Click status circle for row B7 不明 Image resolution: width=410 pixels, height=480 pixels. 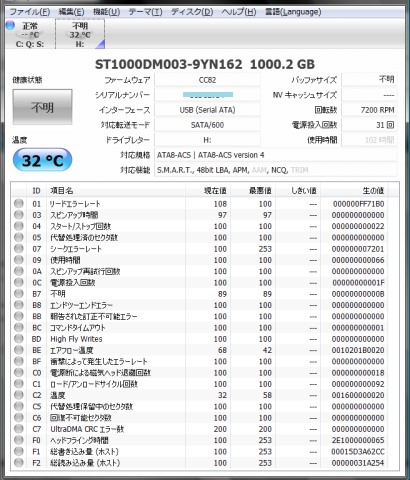point(19,294)
